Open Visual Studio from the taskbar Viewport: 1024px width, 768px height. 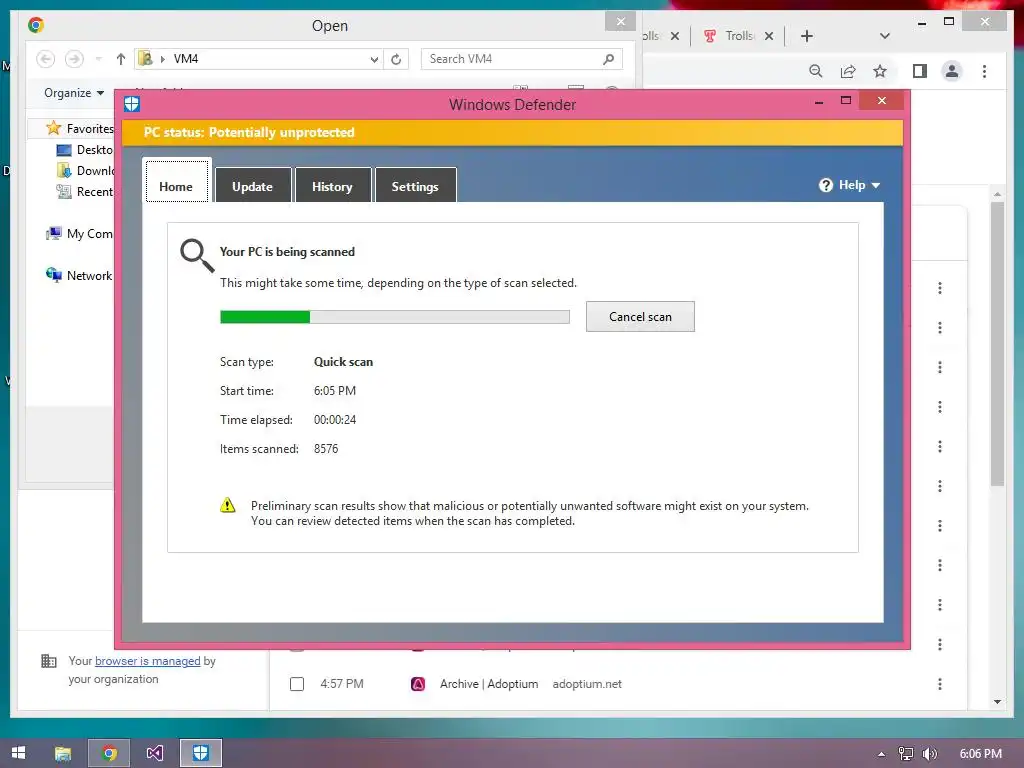click(x=155, y=754)
